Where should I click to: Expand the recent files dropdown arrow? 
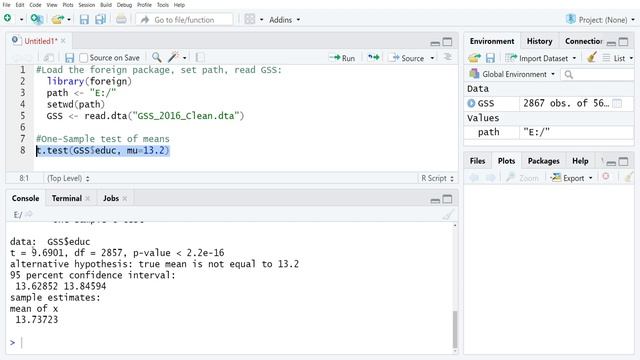[x=69, y=20]
